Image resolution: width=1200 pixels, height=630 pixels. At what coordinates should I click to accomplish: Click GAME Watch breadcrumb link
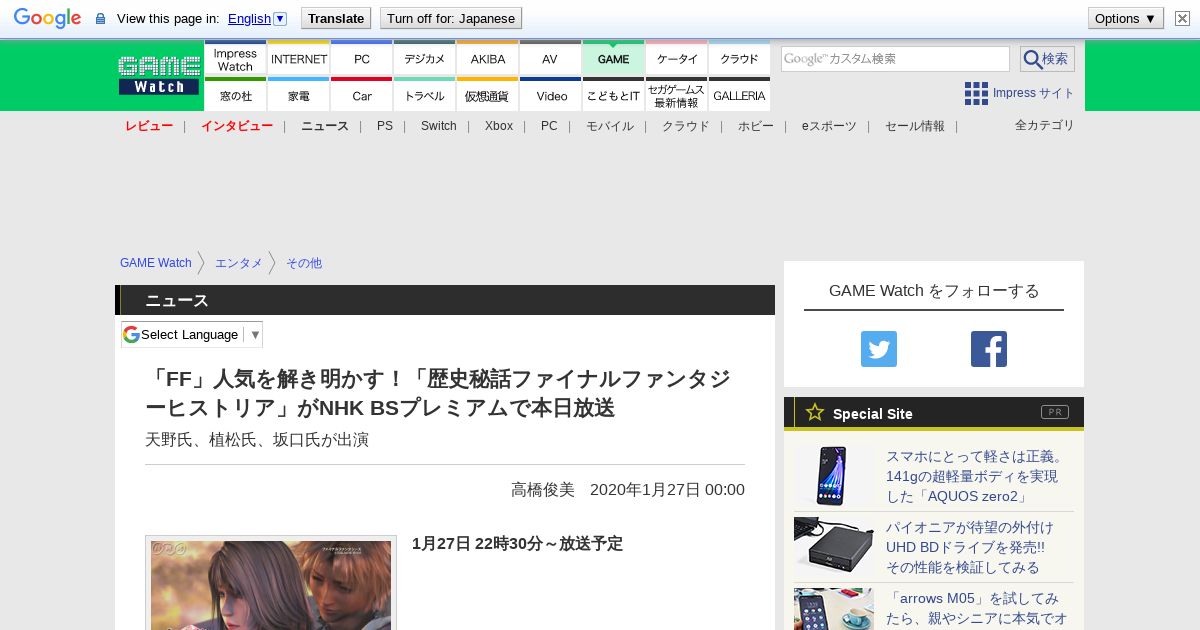click(x=156, y=263)
